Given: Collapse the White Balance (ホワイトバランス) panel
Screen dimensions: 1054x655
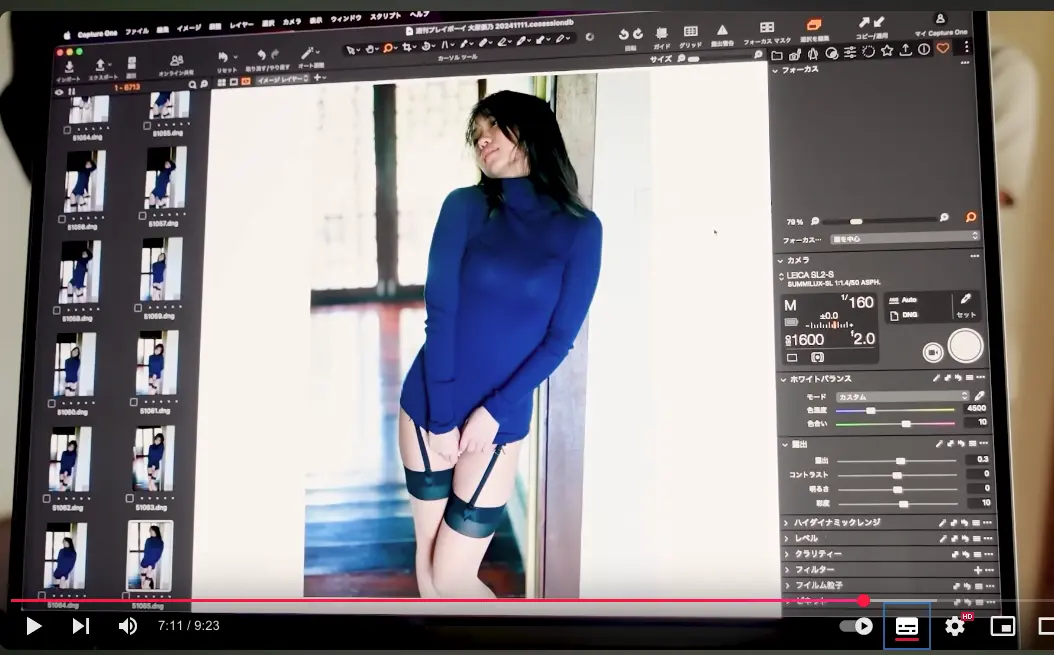Looking at the screenshot, I should [783, 379].
